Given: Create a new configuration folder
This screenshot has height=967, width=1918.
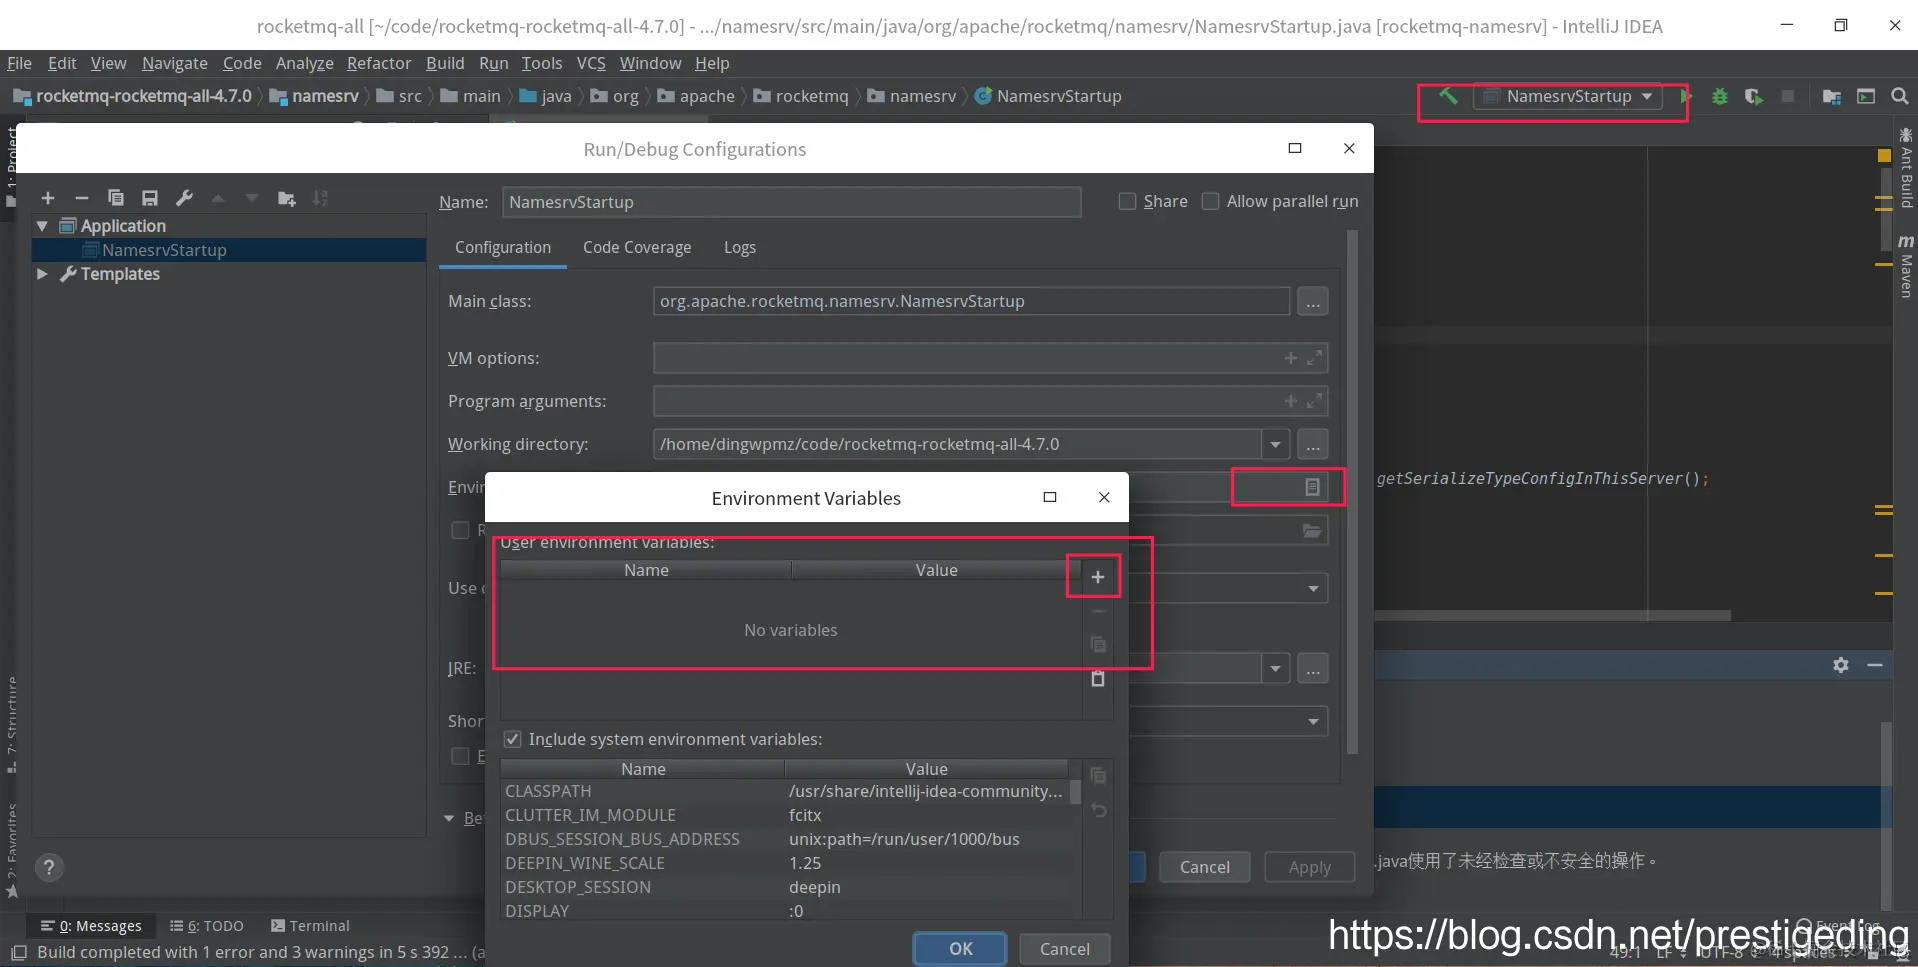Looking at the screenshot, I should (x=287, y=198).
